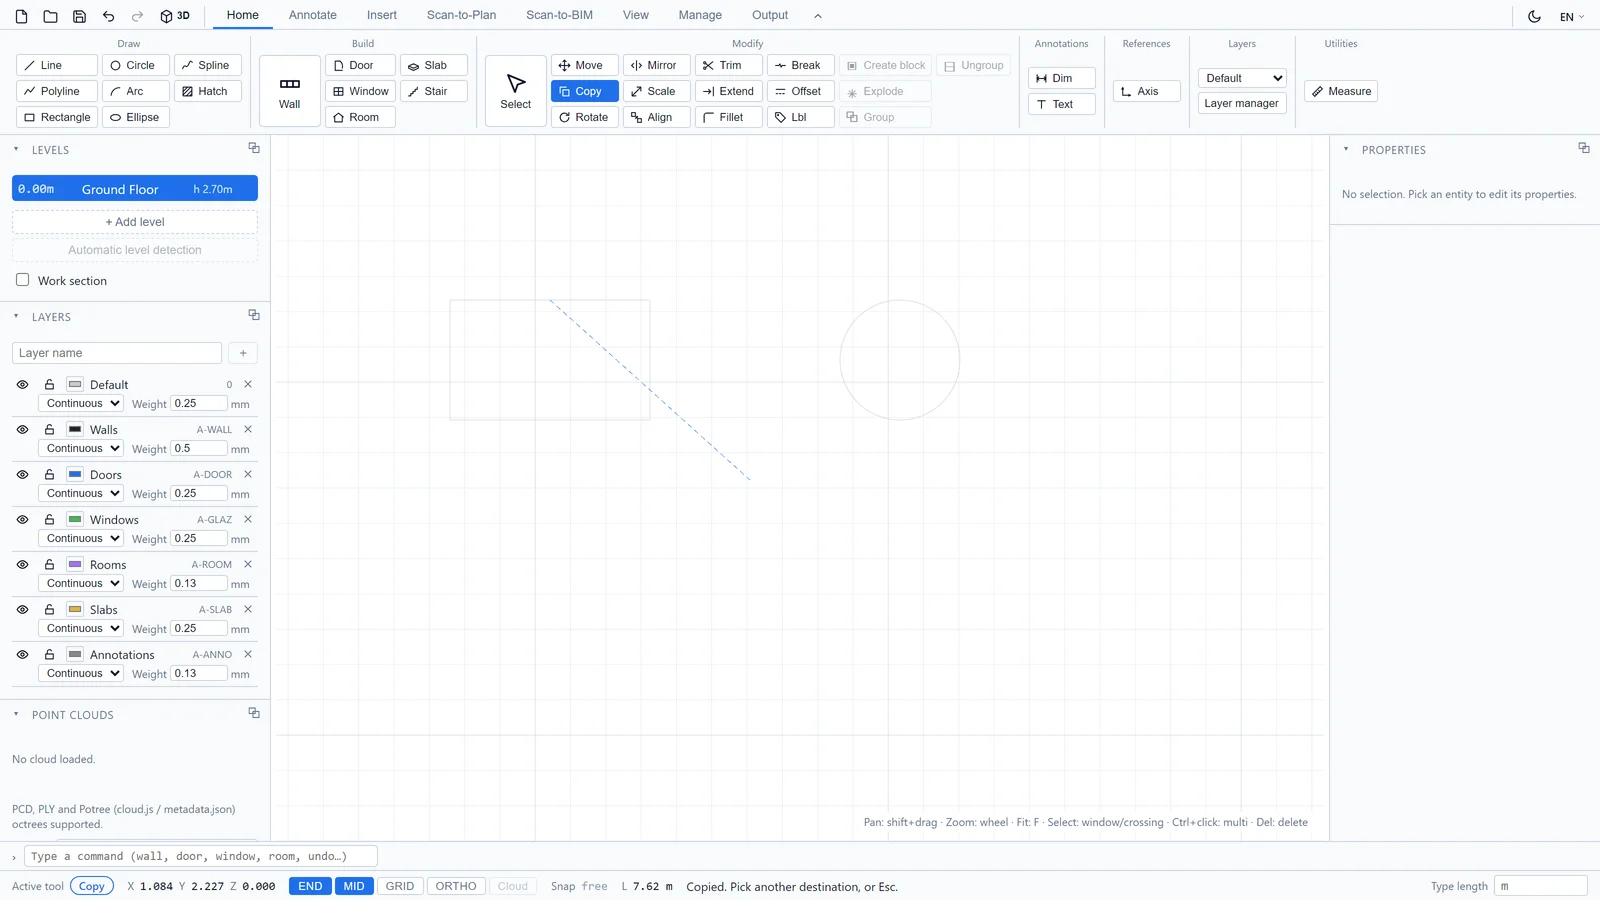Switch to the Annotate tab
Screen dimensions: 1600x900
tap(313, 15)
